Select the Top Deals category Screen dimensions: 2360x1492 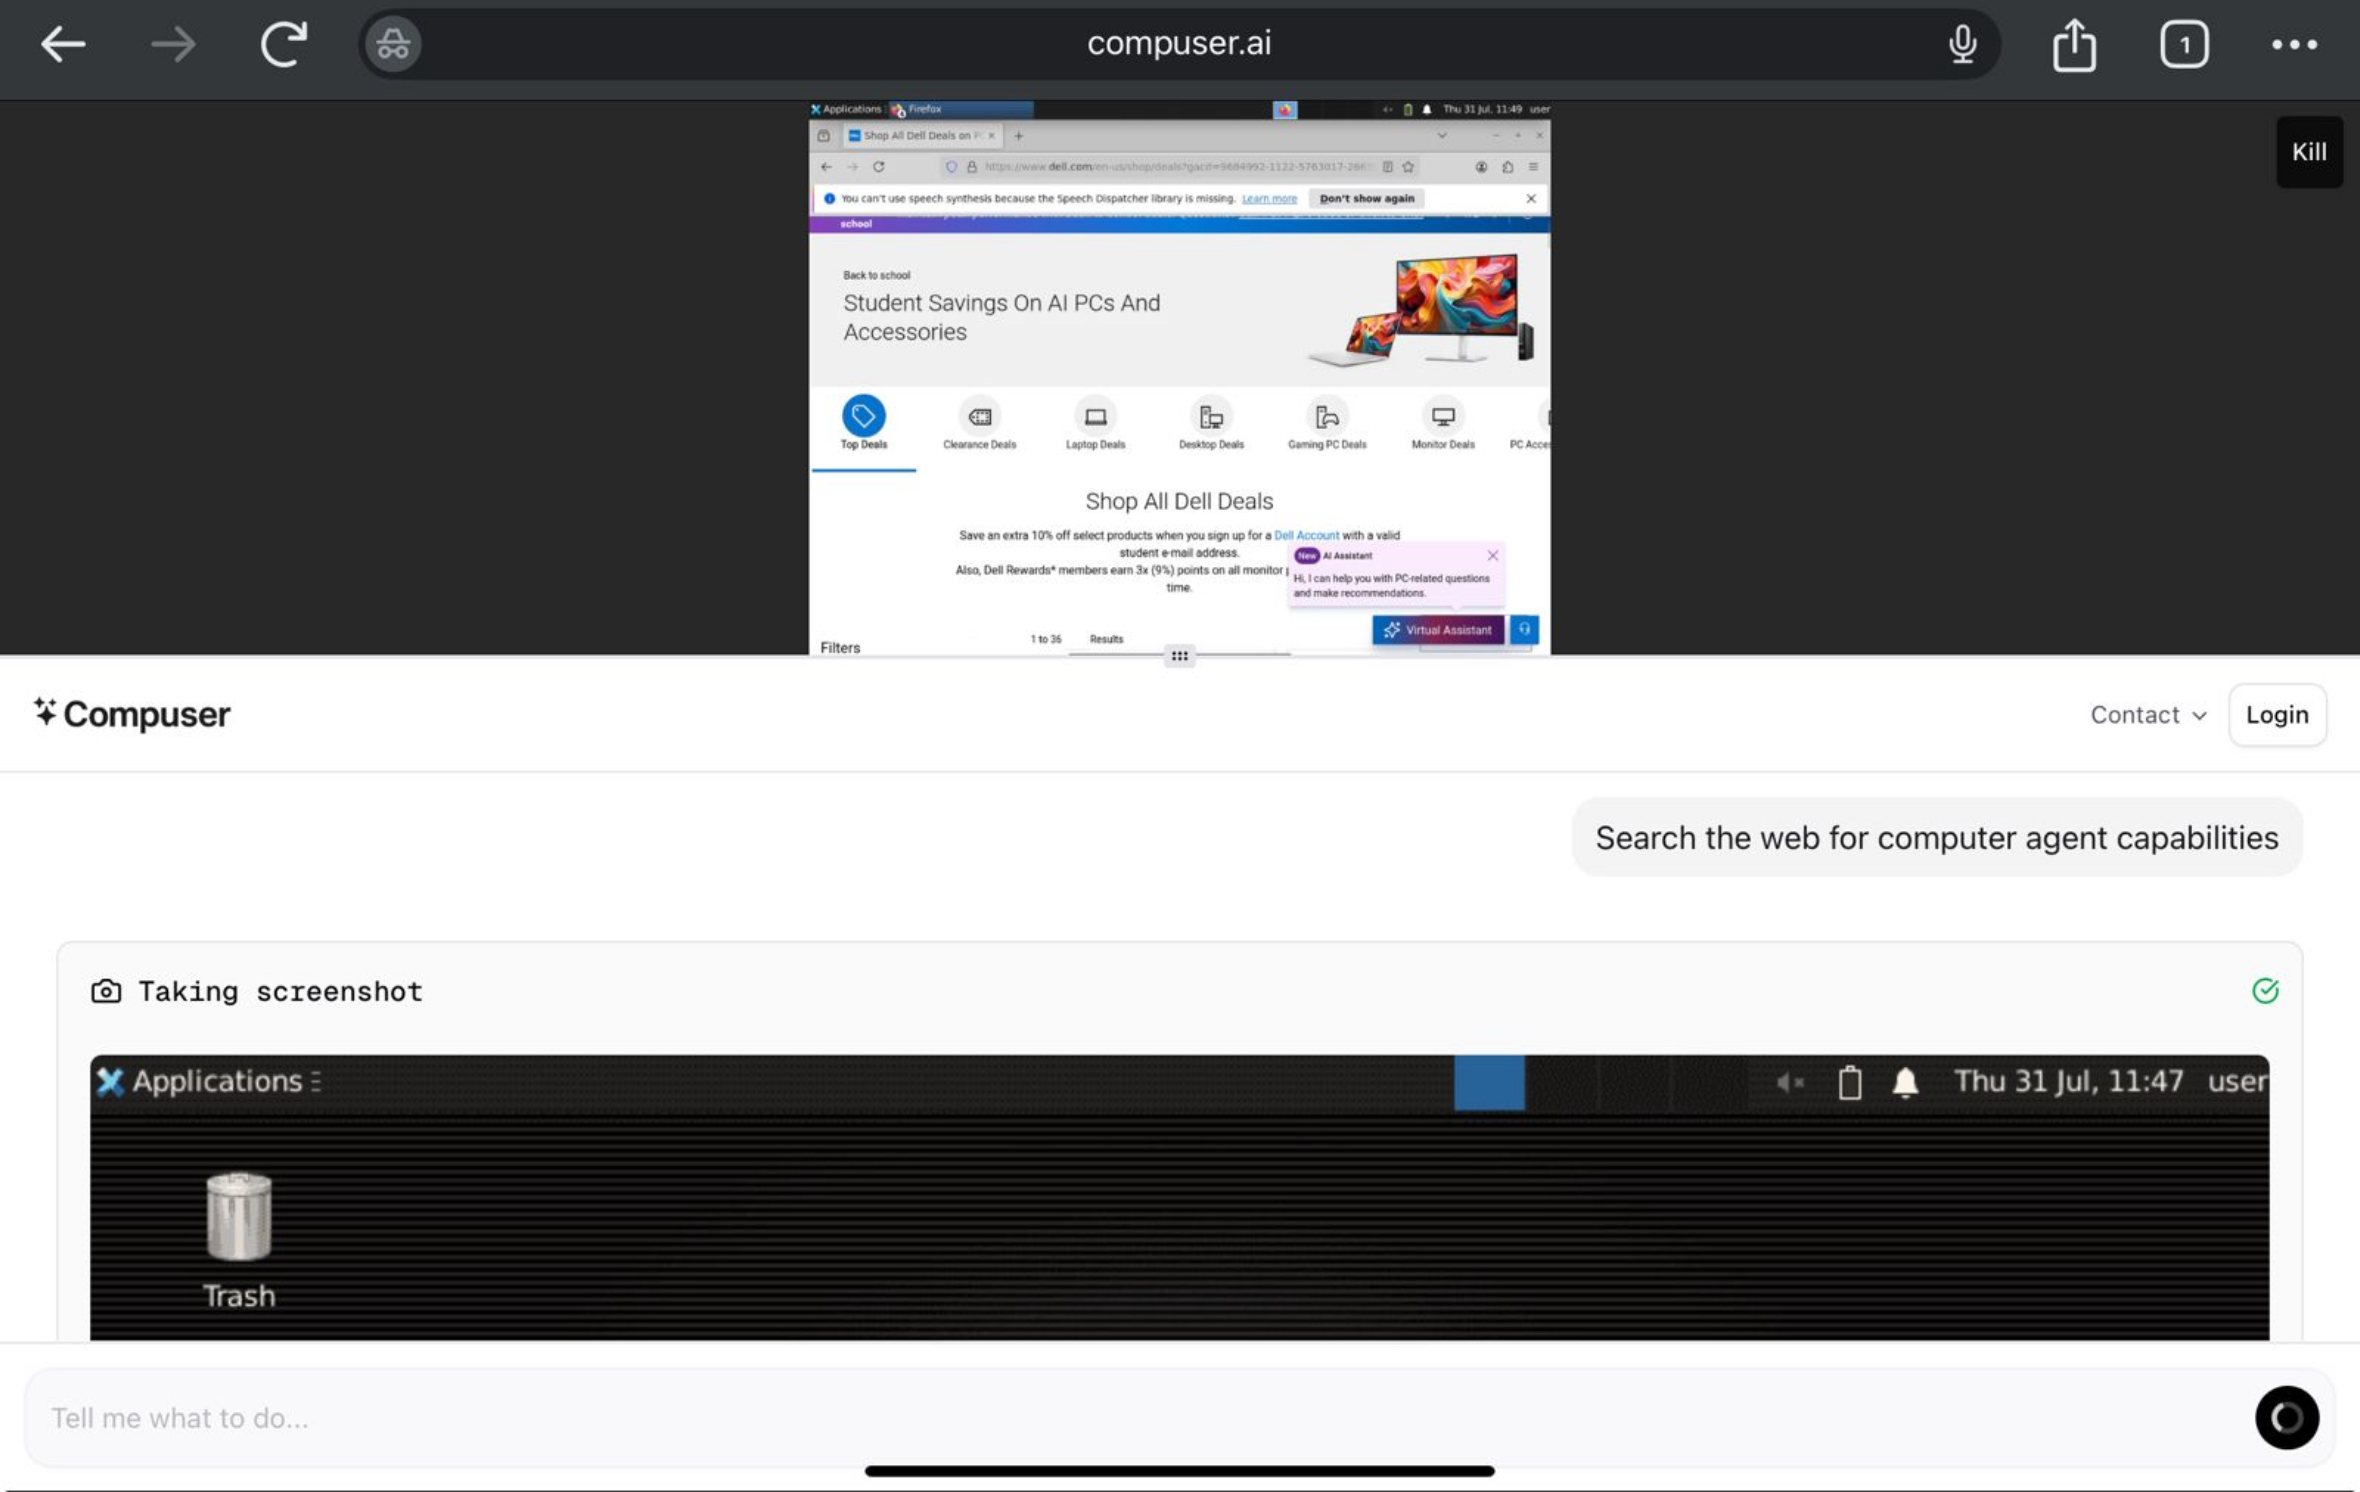863,424
